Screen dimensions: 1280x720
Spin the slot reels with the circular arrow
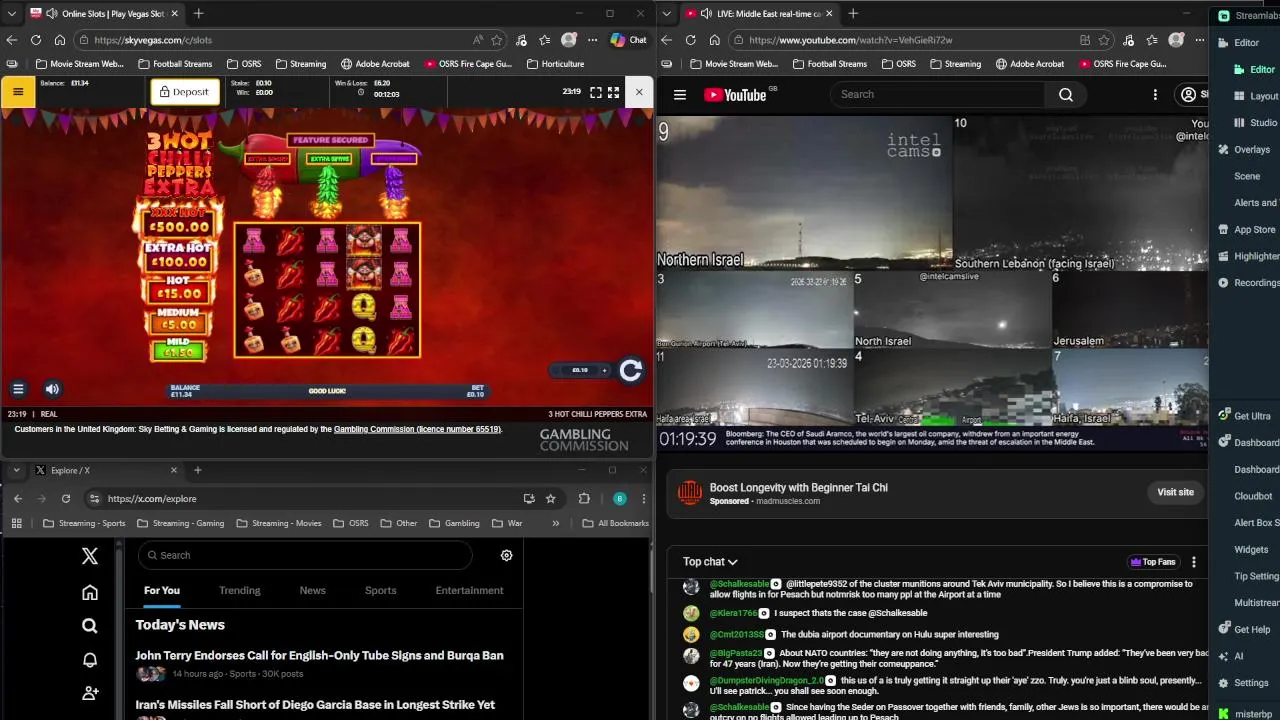point(630,371)
